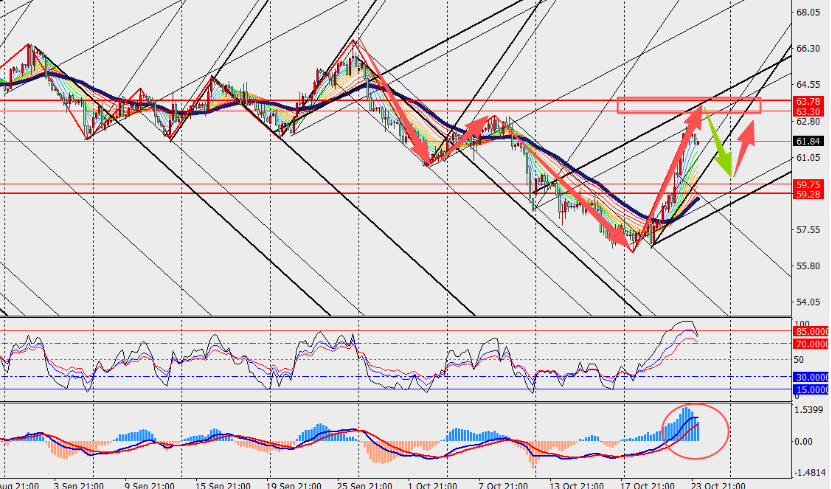Click the 15.0000 oversold level label
Image resolution: width=831 pixels, height=489 pixels.
[x=811, y=390]
